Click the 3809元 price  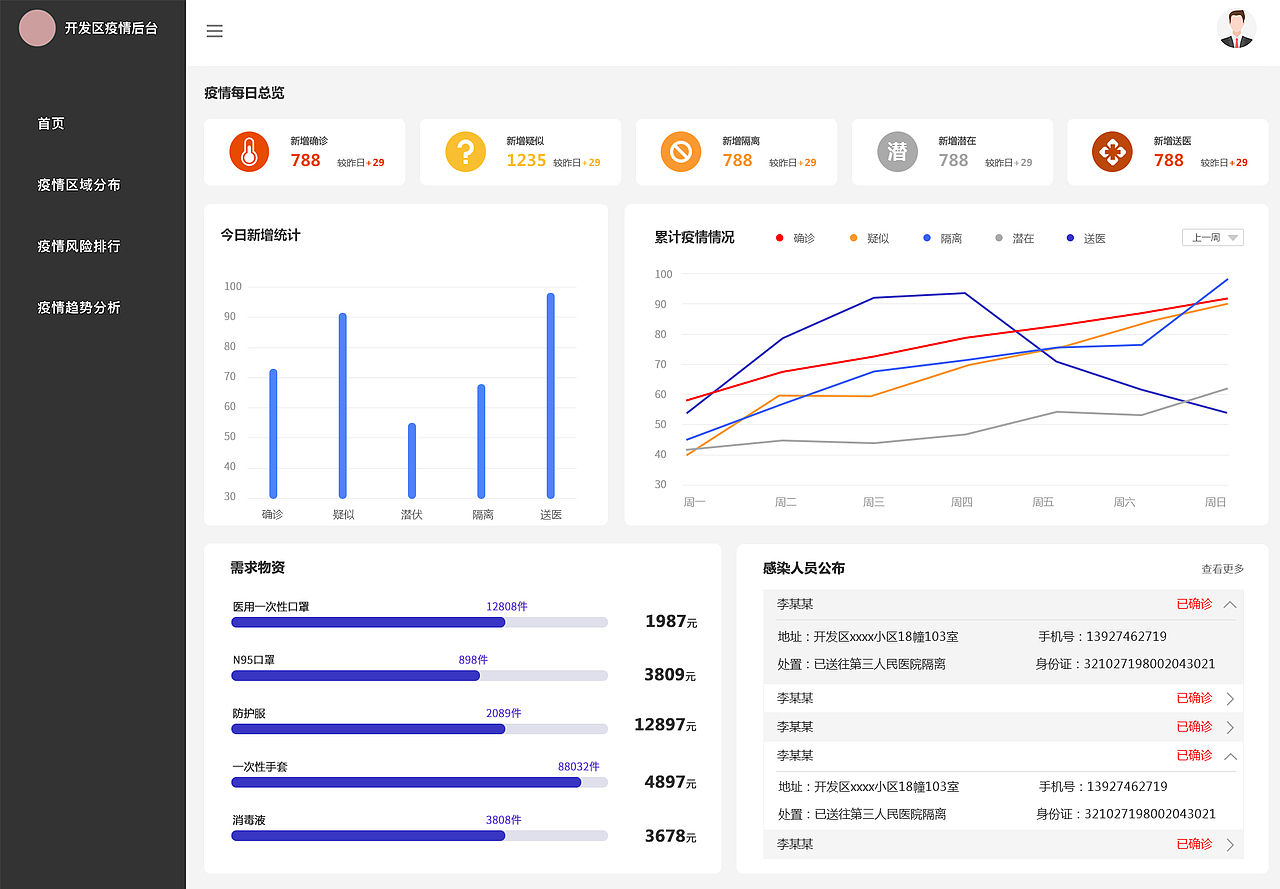670,675
